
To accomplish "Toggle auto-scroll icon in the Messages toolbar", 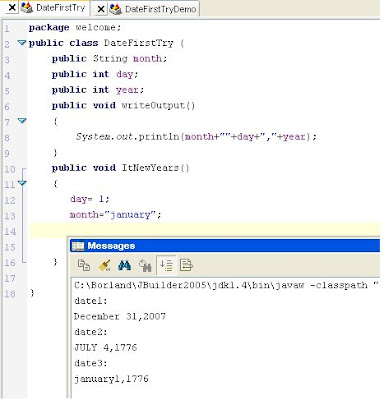I will 166,265.
